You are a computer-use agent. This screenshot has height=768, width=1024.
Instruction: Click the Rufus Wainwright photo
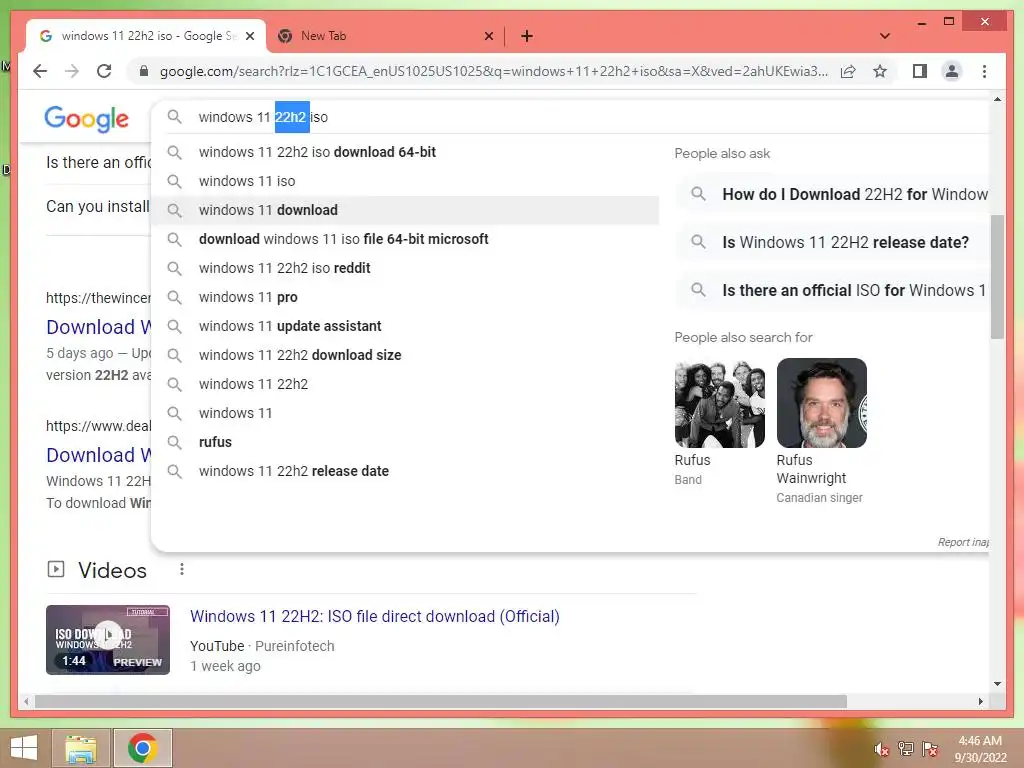point(822,403)
